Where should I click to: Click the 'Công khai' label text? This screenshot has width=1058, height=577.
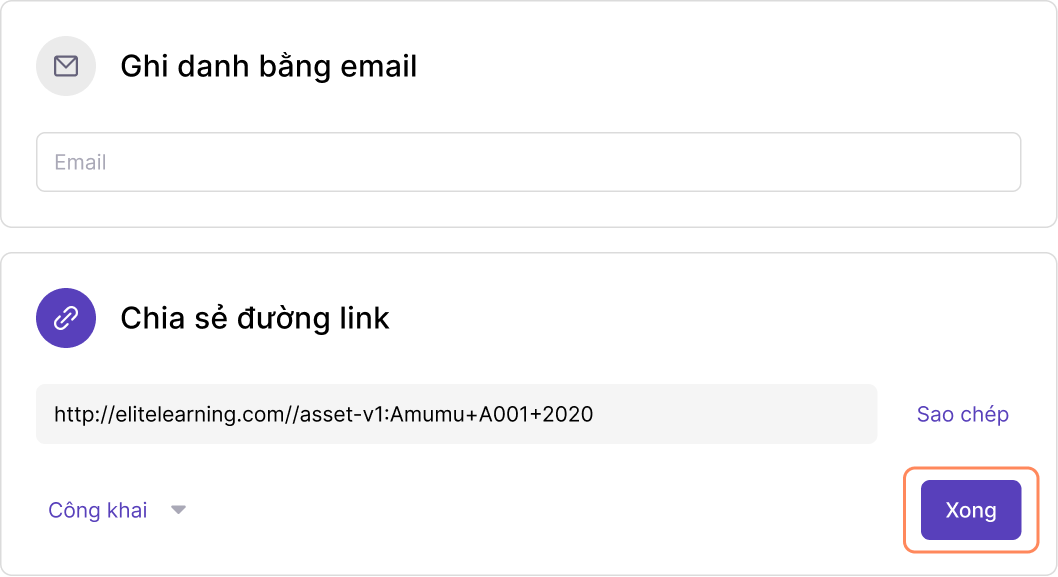pos(97,510)
